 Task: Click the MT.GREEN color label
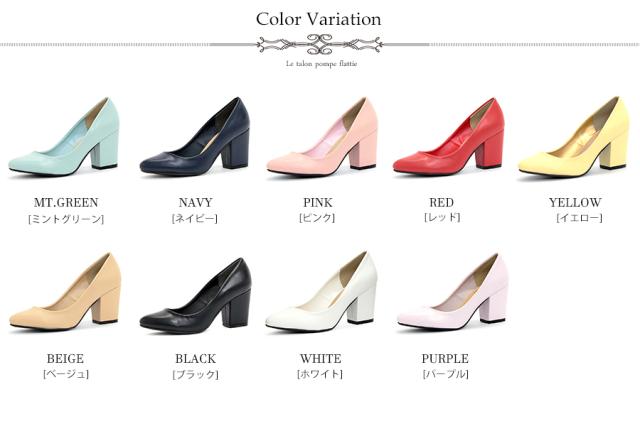66,202
